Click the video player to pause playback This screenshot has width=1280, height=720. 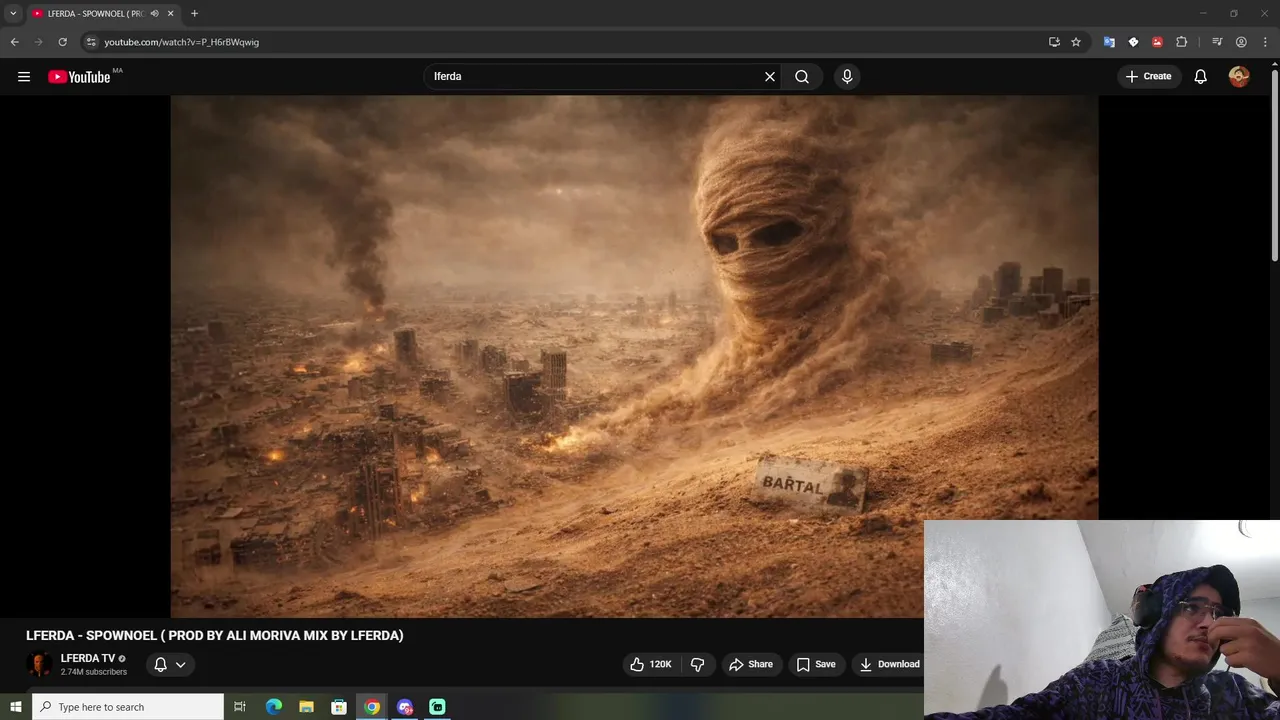coord(634,356)
